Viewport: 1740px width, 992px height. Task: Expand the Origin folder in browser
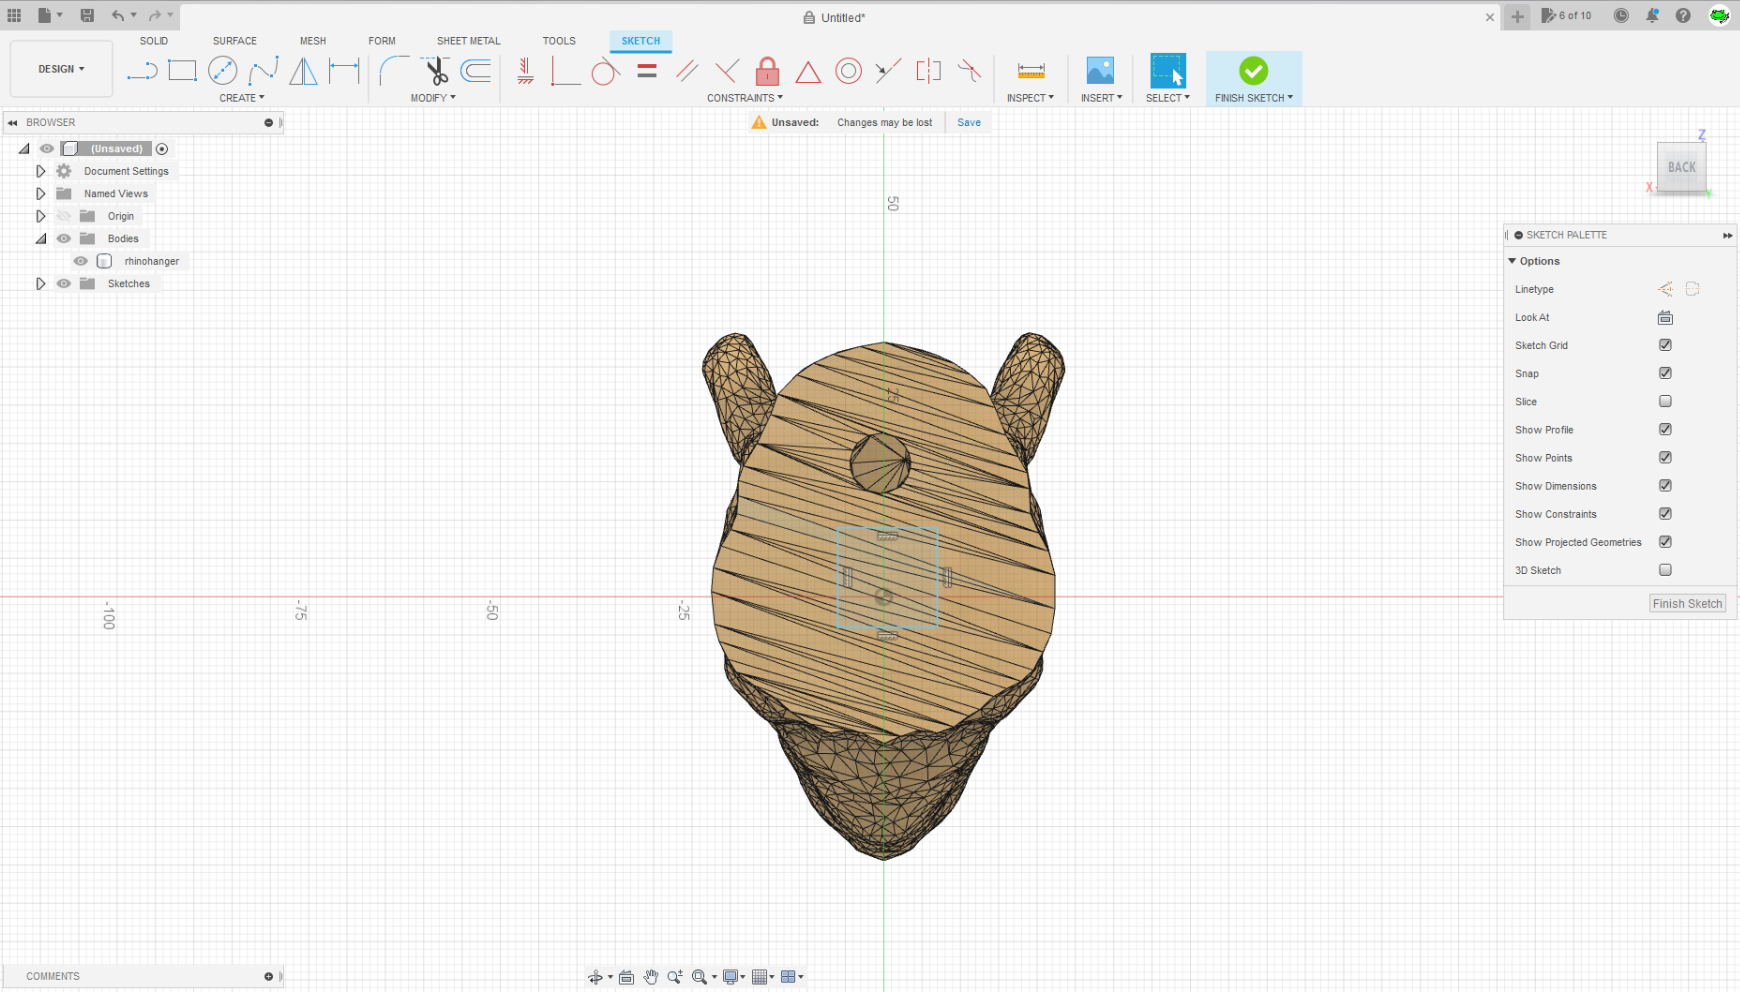tap(40, 215)
